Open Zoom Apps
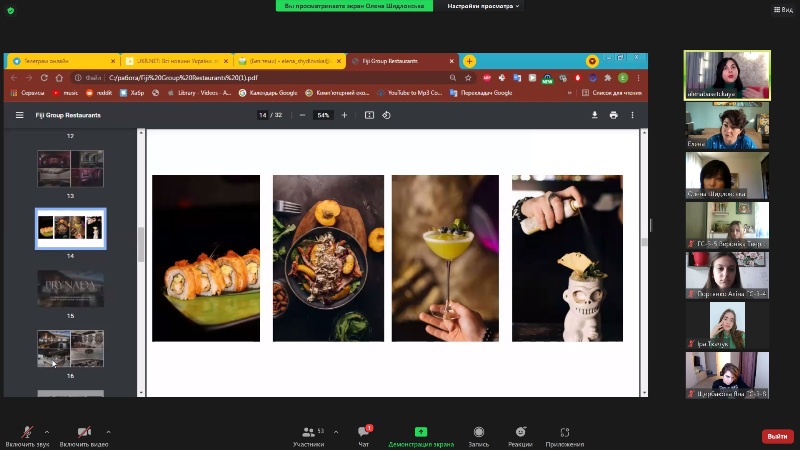 (565, 437)
